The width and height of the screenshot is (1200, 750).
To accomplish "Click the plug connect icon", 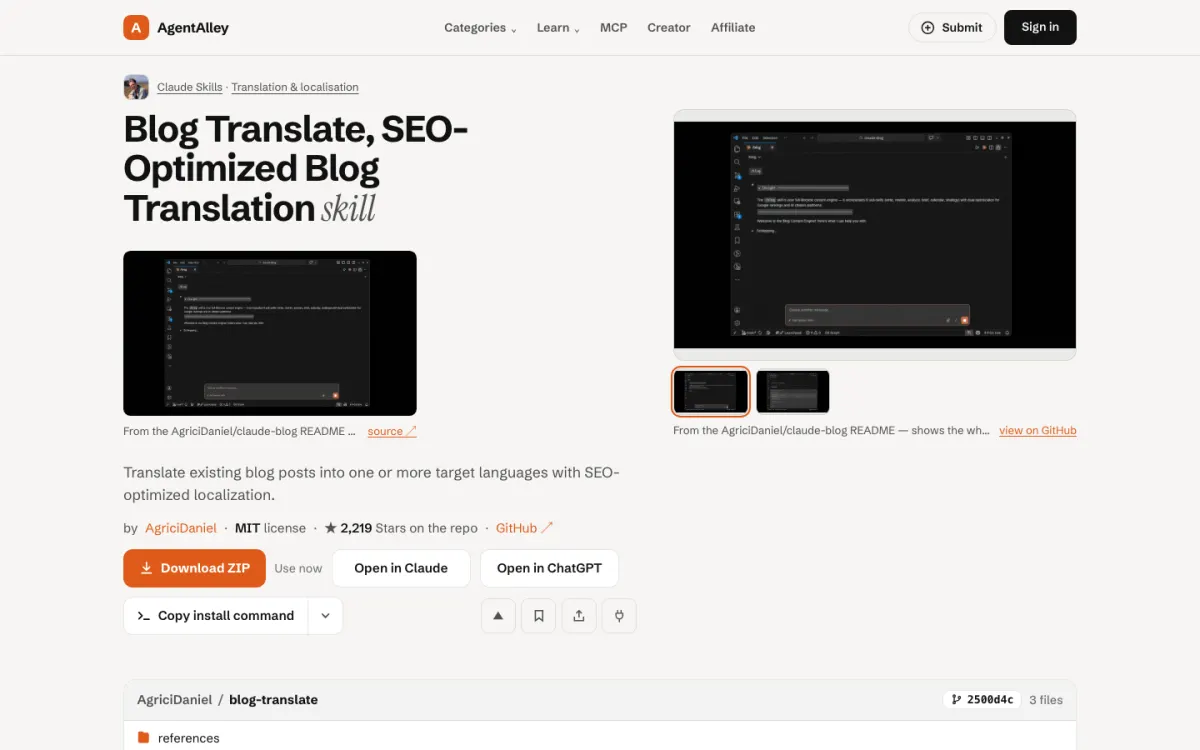I will [x=619, y=616].
